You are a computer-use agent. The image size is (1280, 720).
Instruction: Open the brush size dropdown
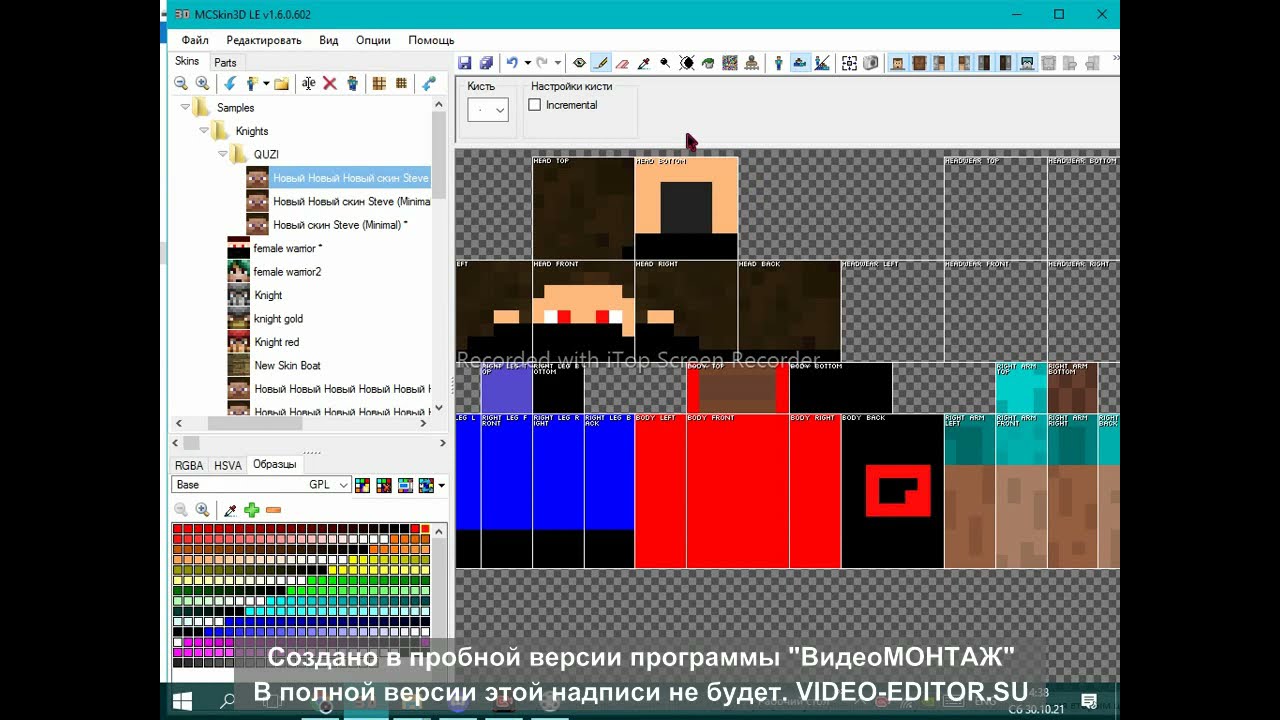tap(488, 110)
